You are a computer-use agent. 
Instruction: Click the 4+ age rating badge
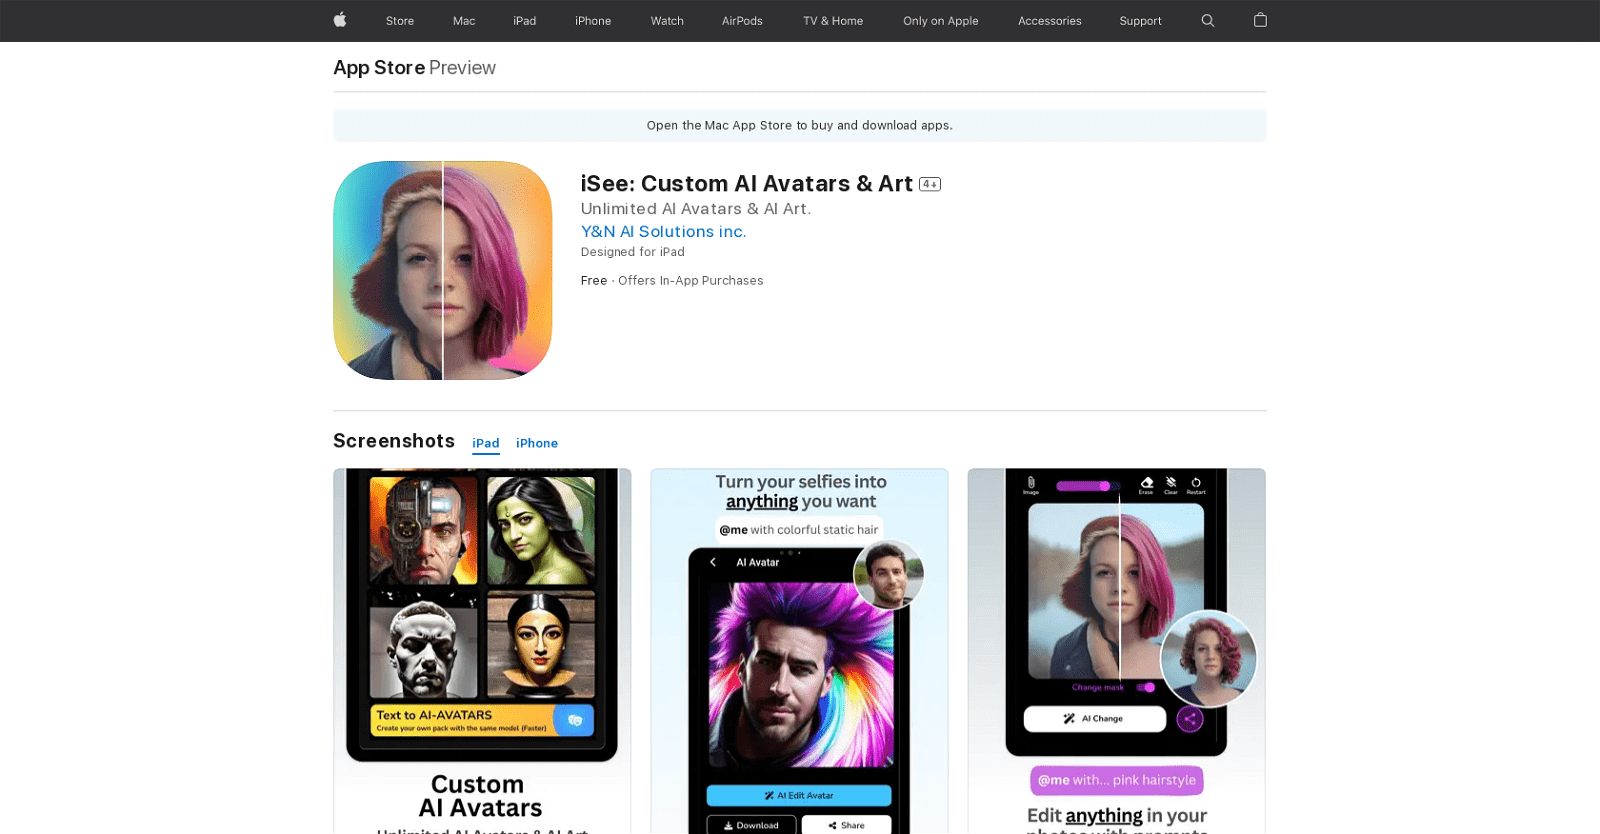click(x=930, y=184)
